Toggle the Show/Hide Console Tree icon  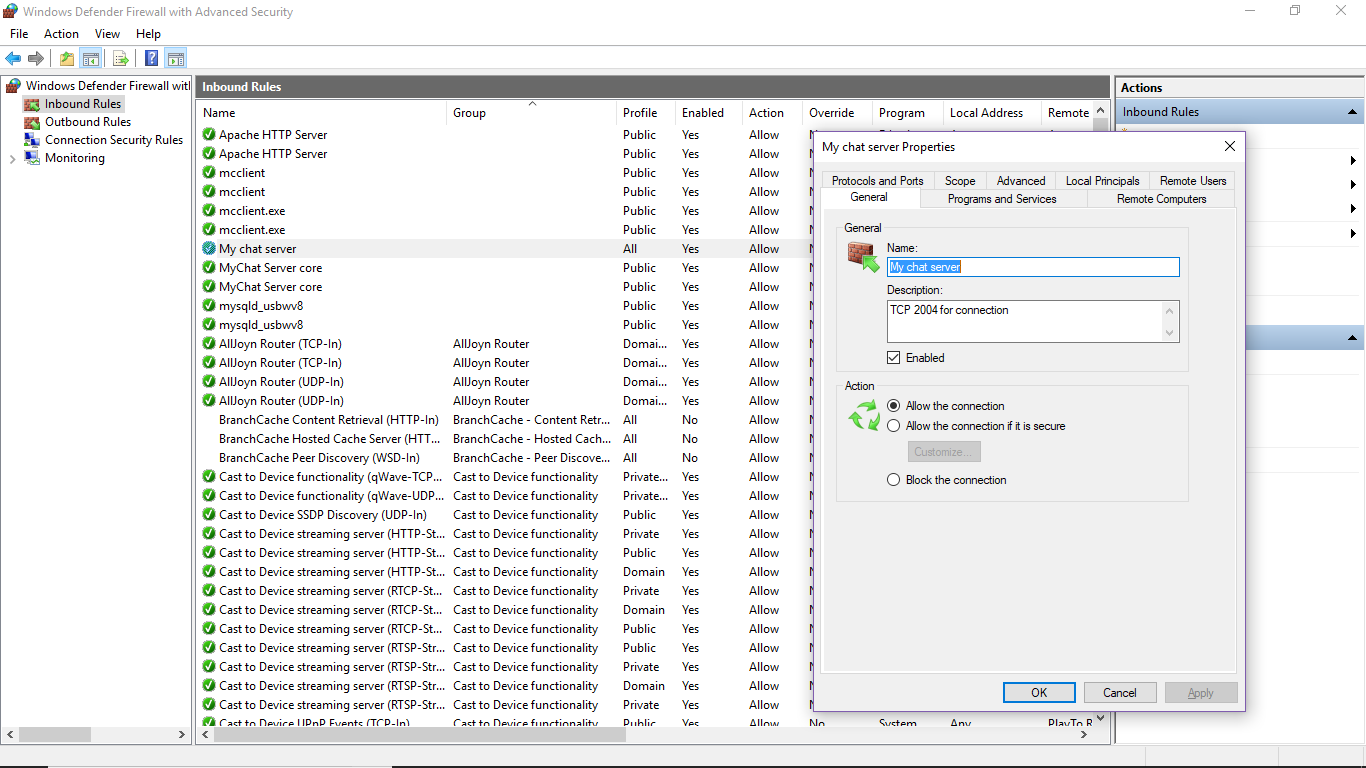(x=91, y=59)
